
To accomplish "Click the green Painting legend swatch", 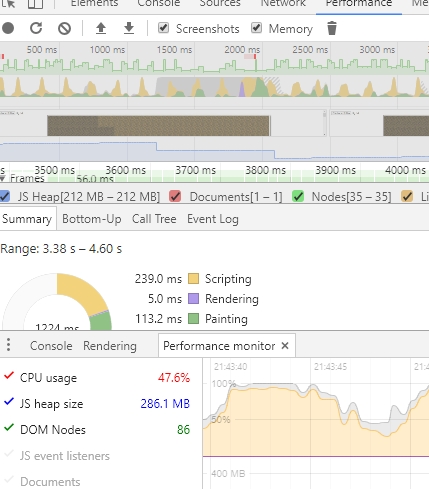I will (x=193, y=318).
